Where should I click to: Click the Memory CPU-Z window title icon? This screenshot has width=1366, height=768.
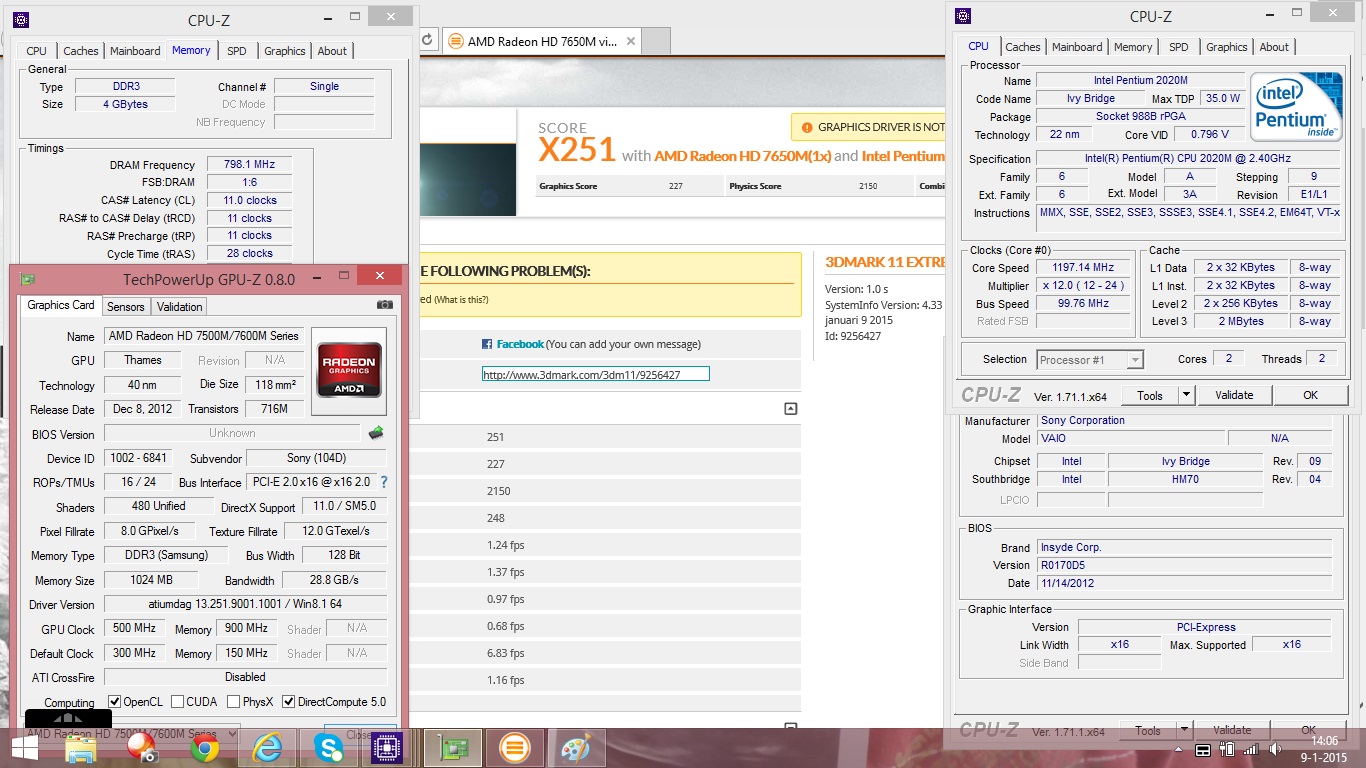click(x=21, y=19)
